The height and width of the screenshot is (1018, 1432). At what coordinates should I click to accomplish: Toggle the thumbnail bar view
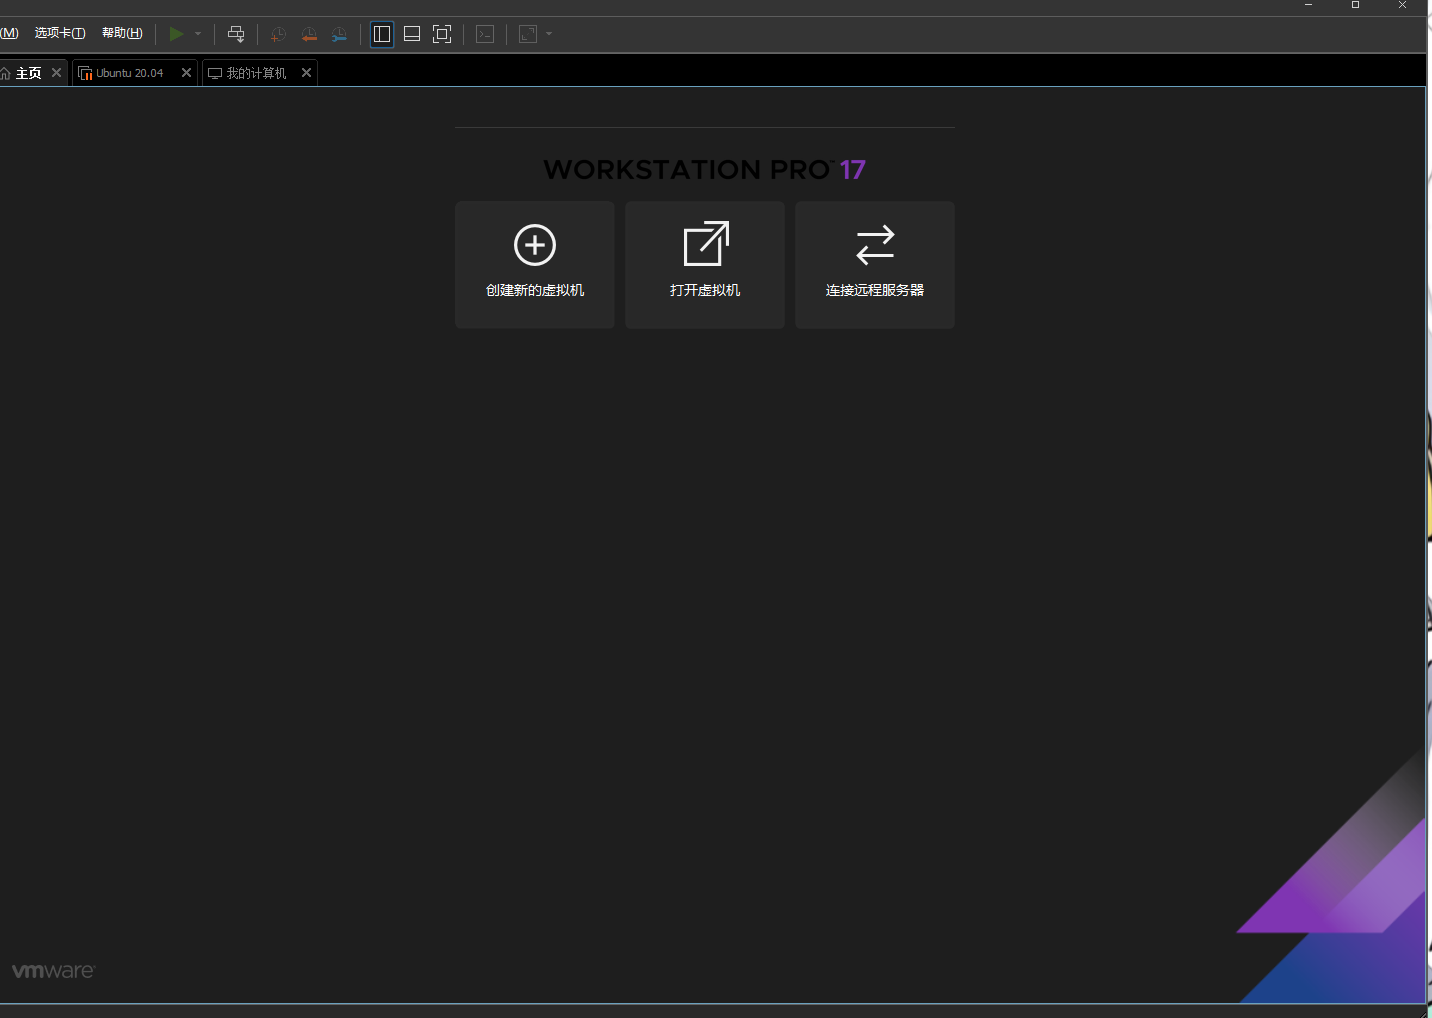click(x=412, y=34)
